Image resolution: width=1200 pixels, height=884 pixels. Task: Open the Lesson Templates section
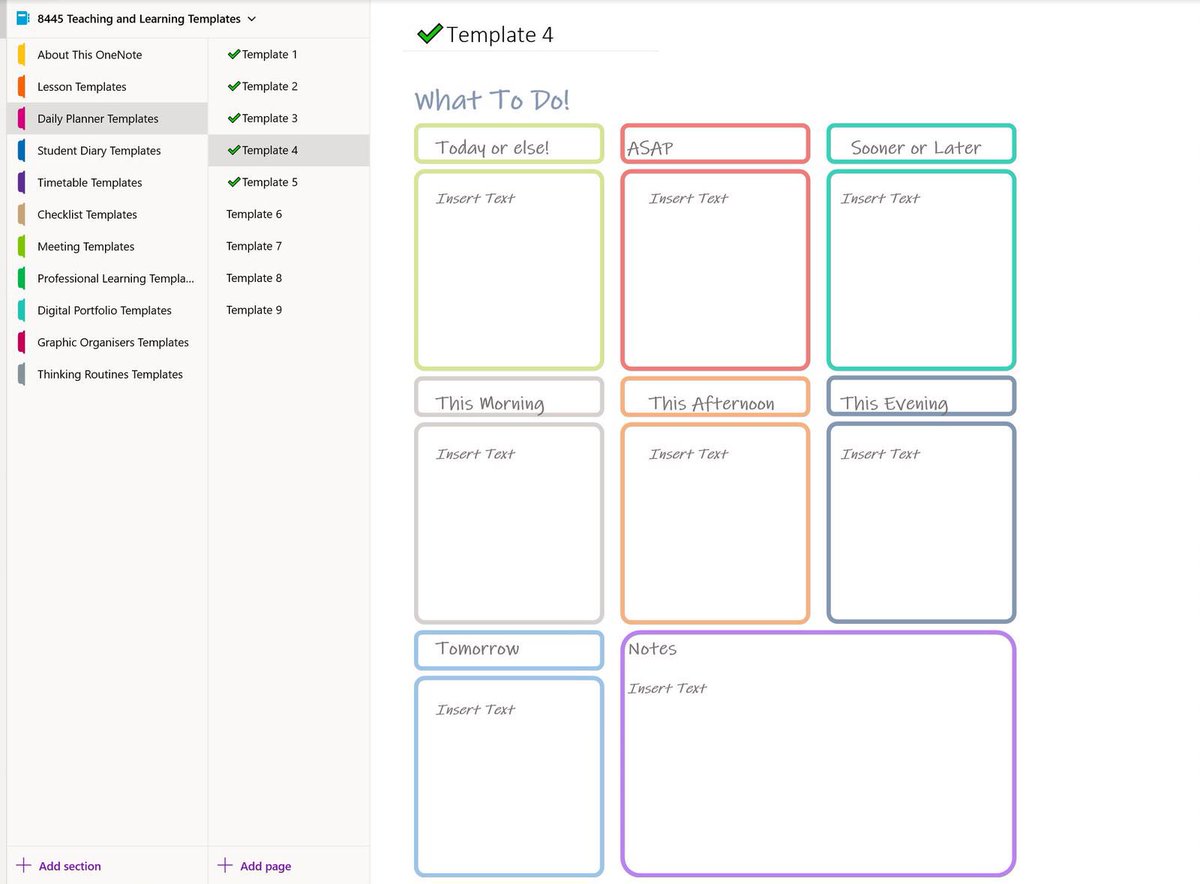[107, 87]
